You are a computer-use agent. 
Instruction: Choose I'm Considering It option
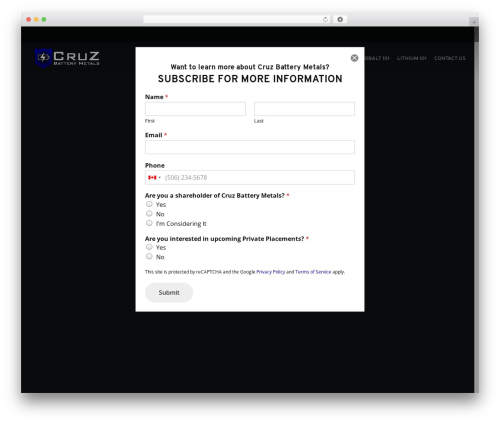tap(149, 223)
